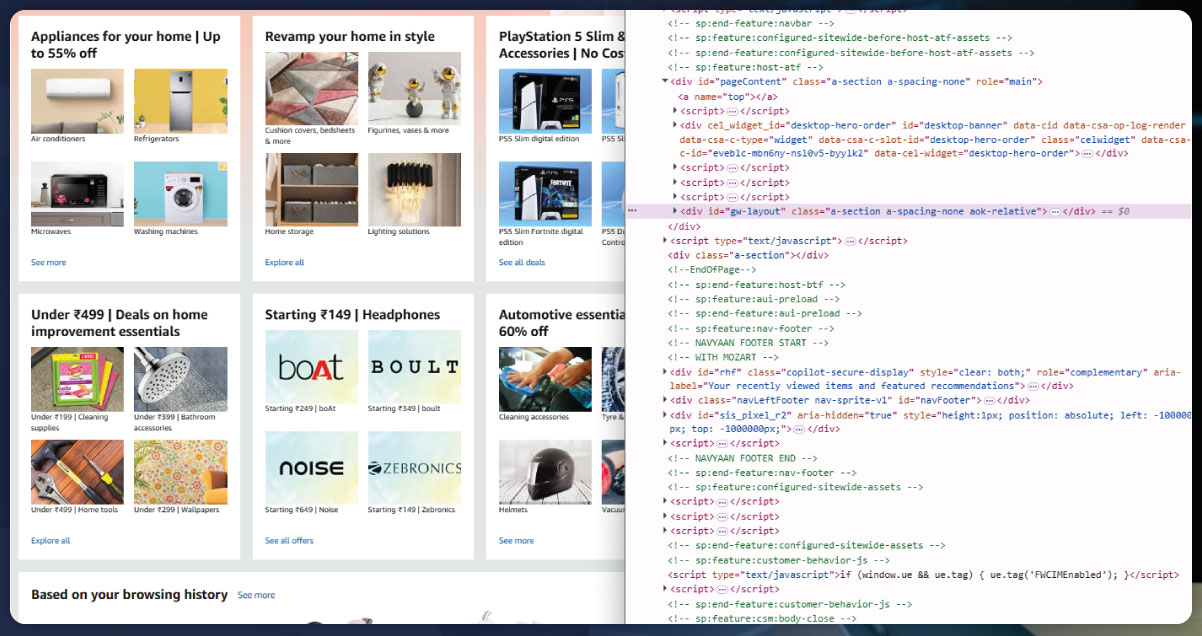
Task: Collapse the pageContent div node
Action: [665, 82]
